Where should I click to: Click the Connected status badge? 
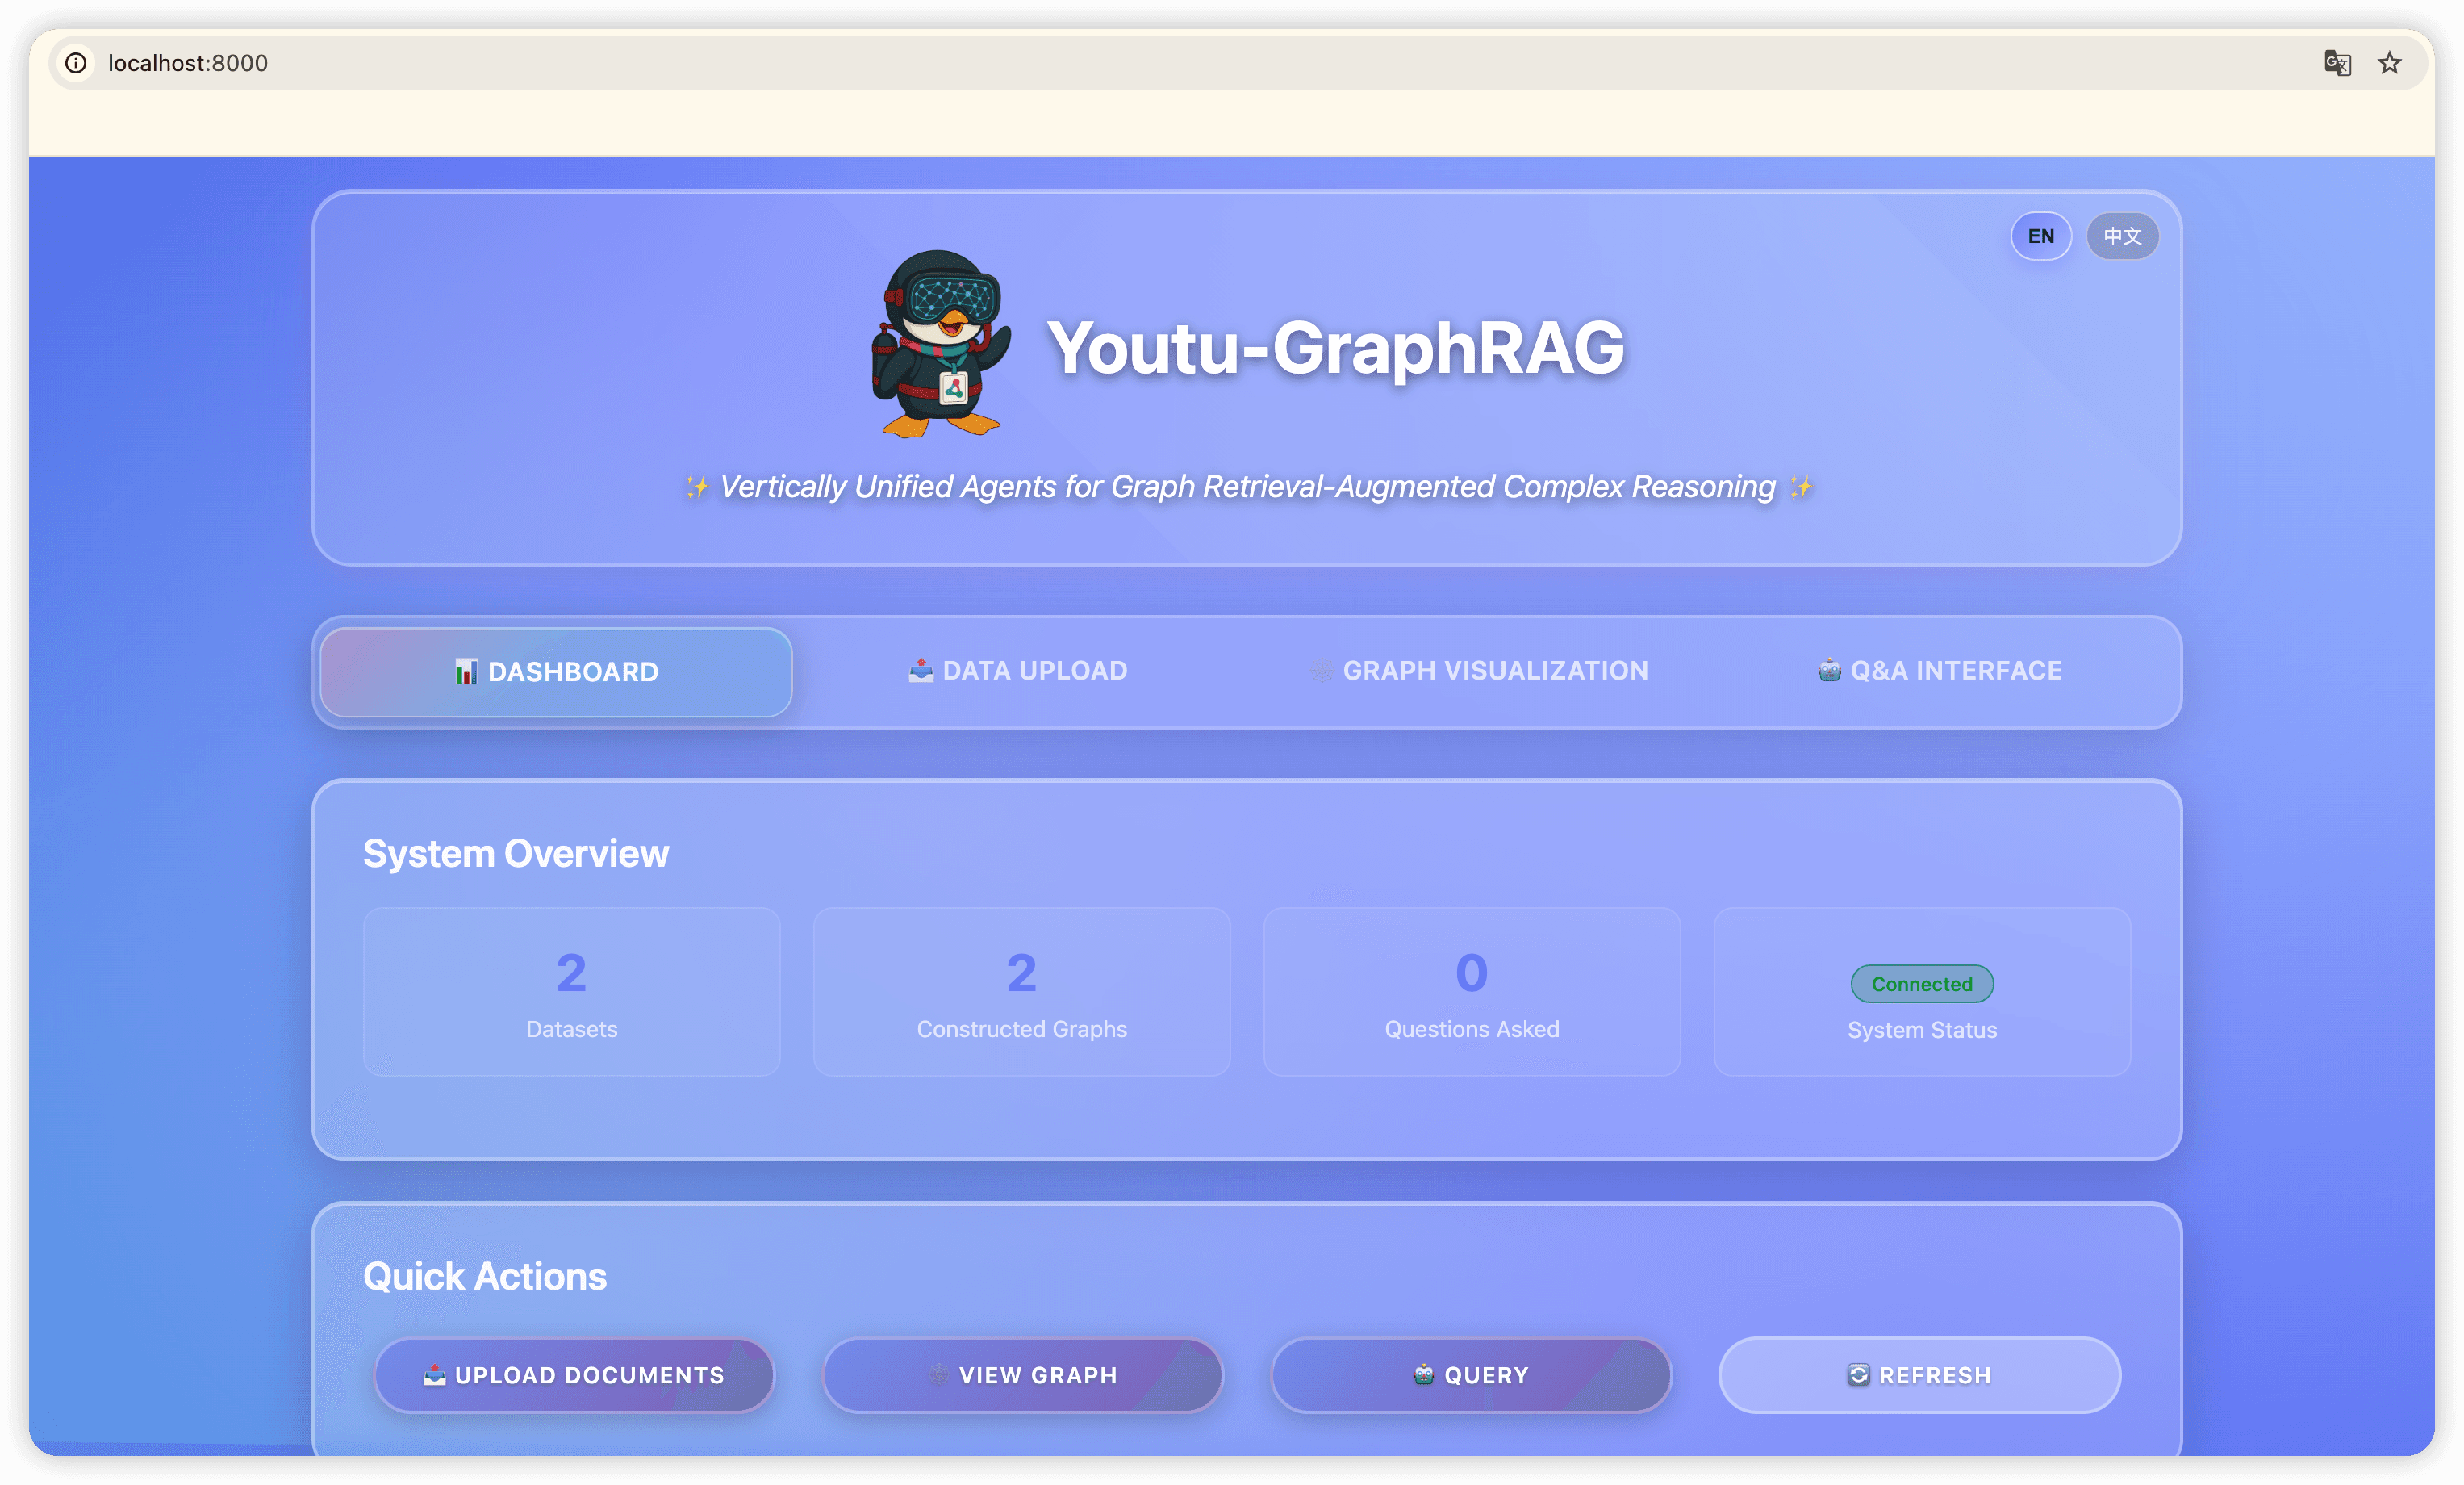coord(1921,984)
